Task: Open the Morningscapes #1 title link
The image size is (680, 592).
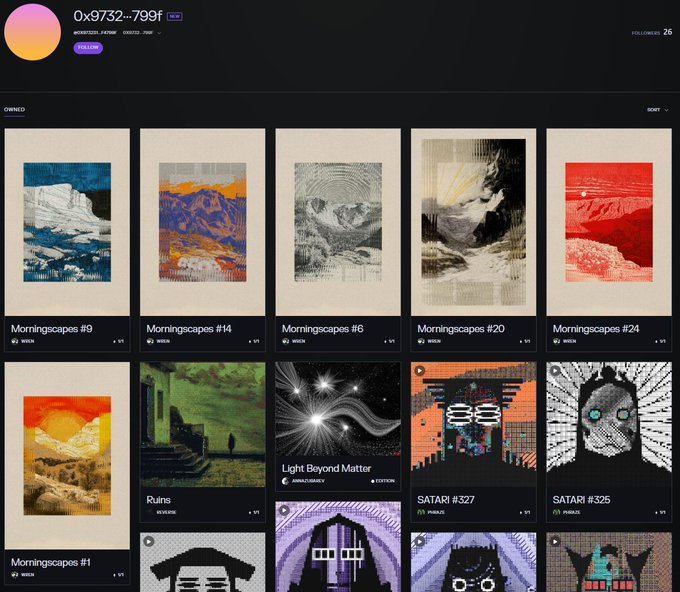Action: 51,563
